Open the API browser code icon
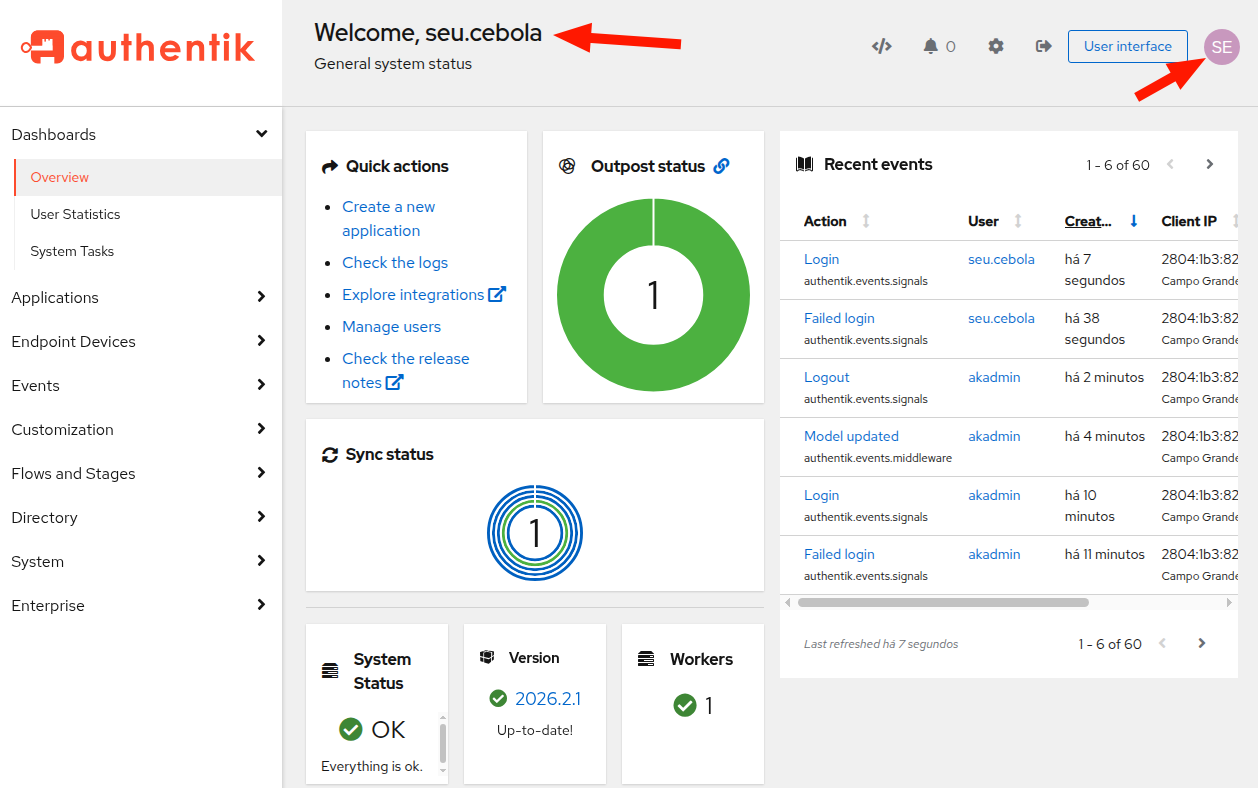Screen dimensions: 1258x788 [x=881, y=46]
